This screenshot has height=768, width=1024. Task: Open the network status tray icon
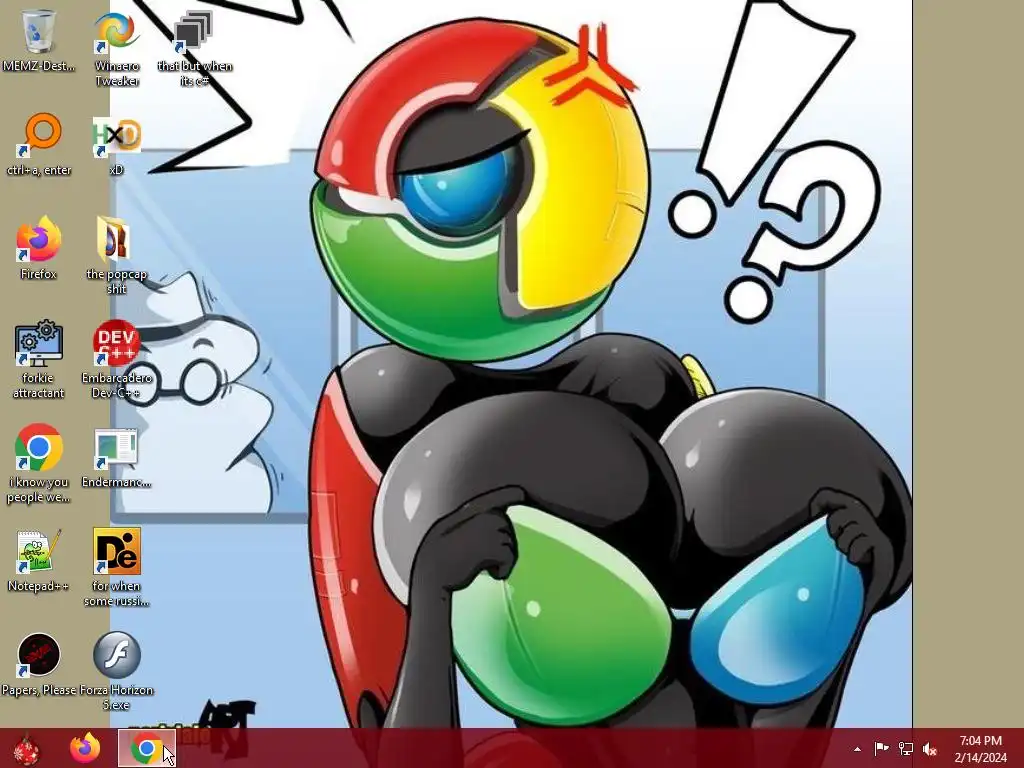[x=906, y=748]
